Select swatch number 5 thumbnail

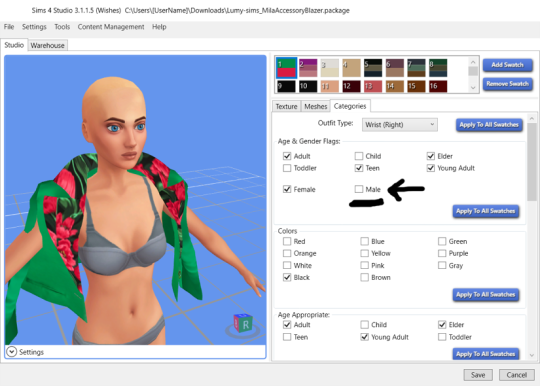[373, 67]
